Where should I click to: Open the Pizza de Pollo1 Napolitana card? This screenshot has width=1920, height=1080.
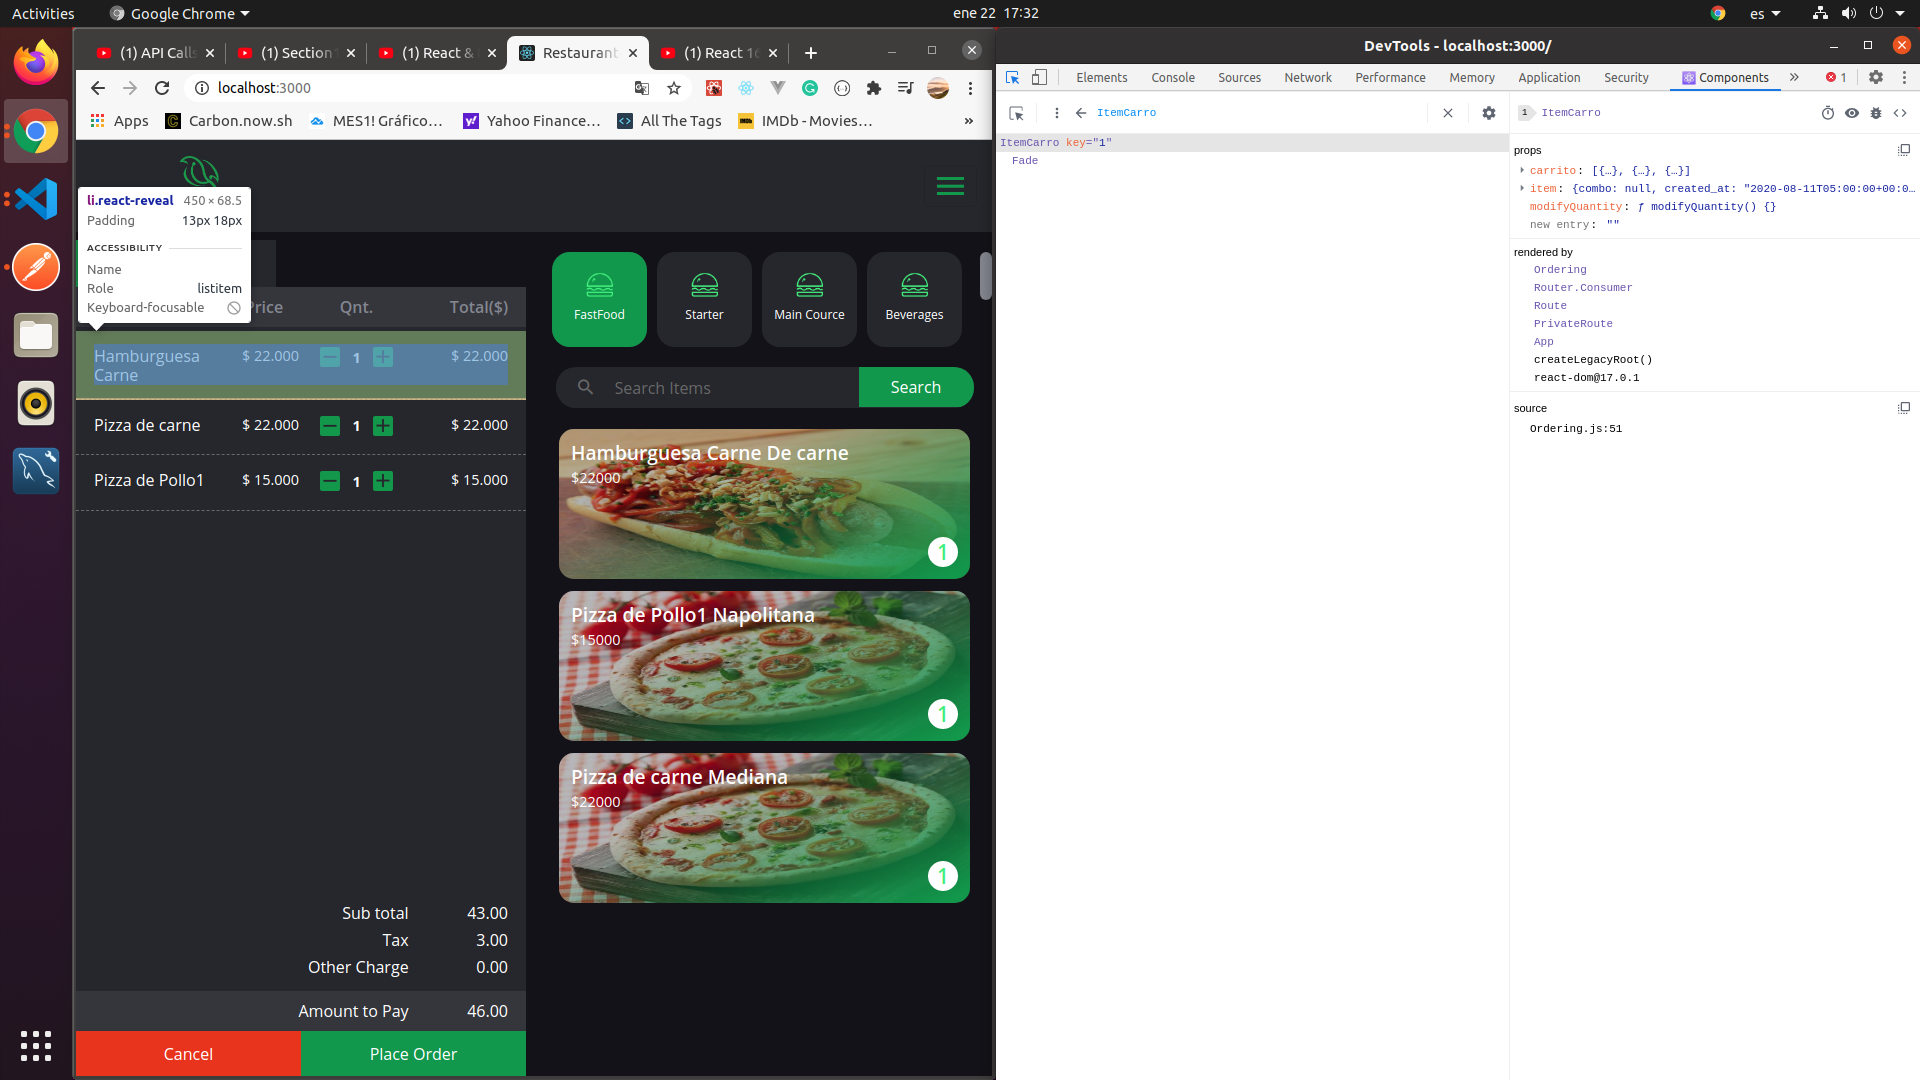(x=764, y=666)
